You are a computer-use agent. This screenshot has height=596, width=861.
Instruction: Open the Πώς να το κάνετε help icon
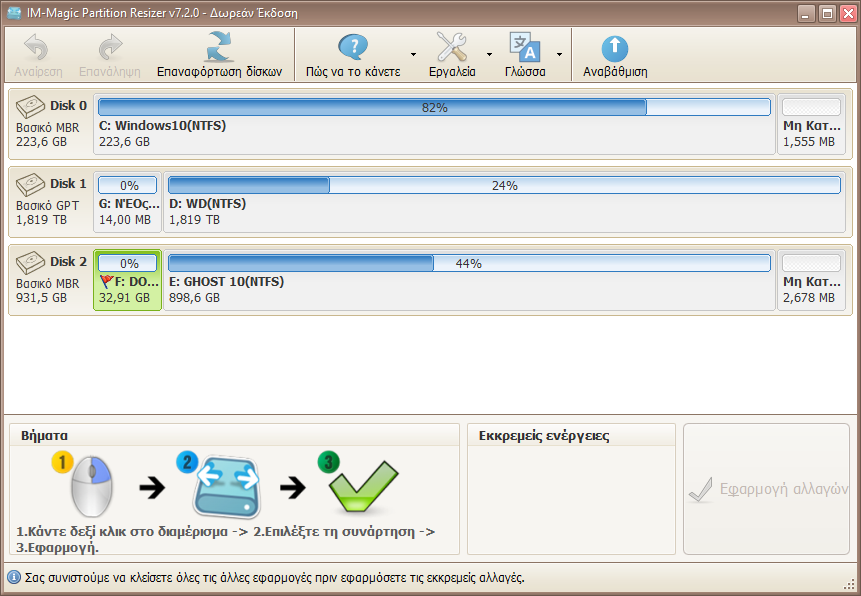[353, 47]
